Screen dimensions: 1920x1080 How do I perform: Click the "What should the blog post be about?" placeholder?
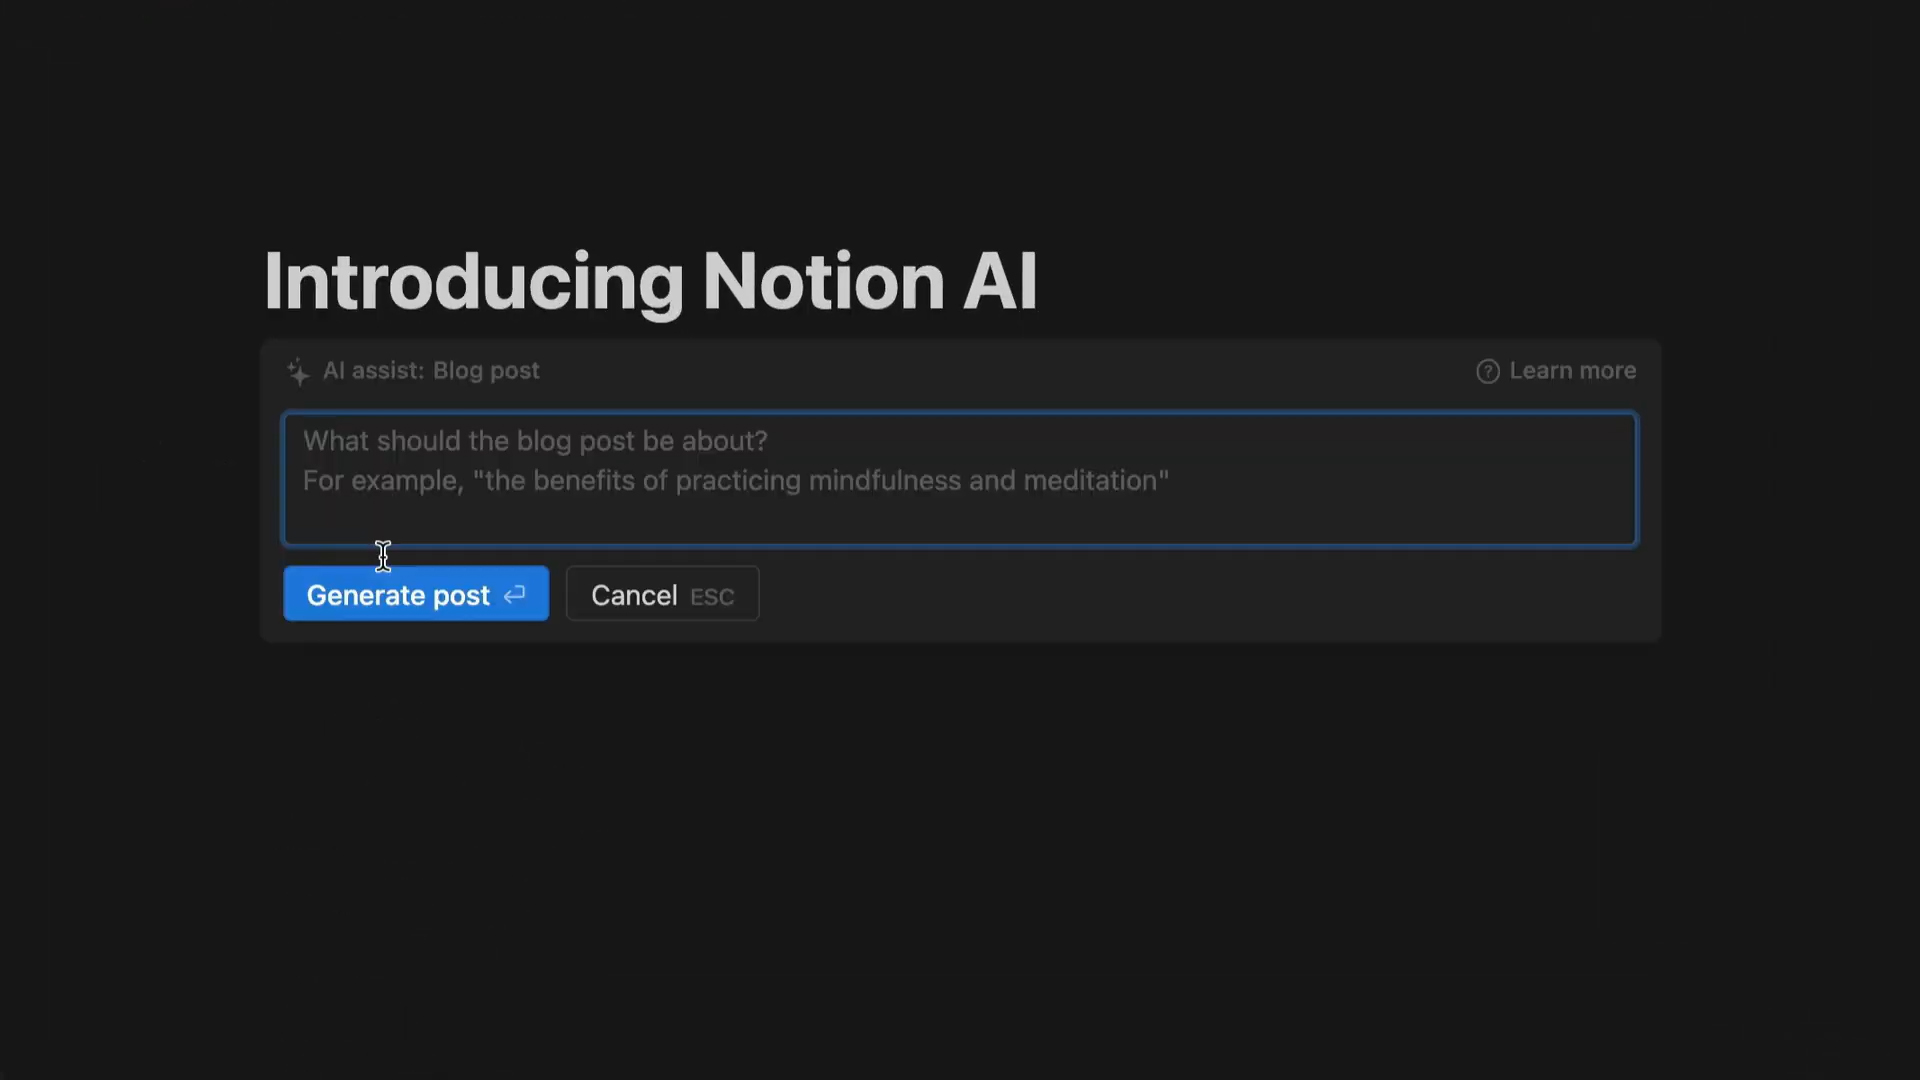[535, 441]
